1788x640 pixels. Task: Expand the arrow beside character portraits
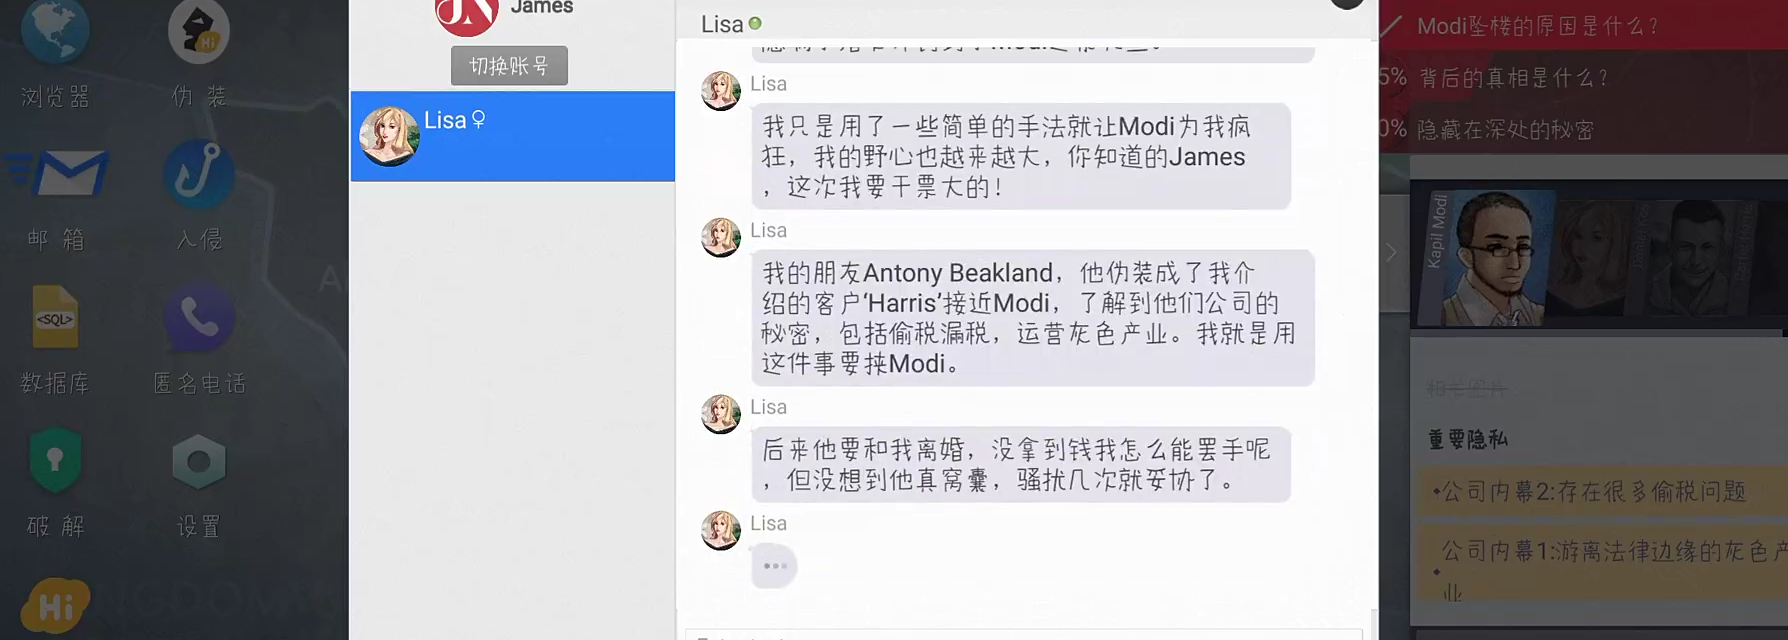pos(1392,253)
